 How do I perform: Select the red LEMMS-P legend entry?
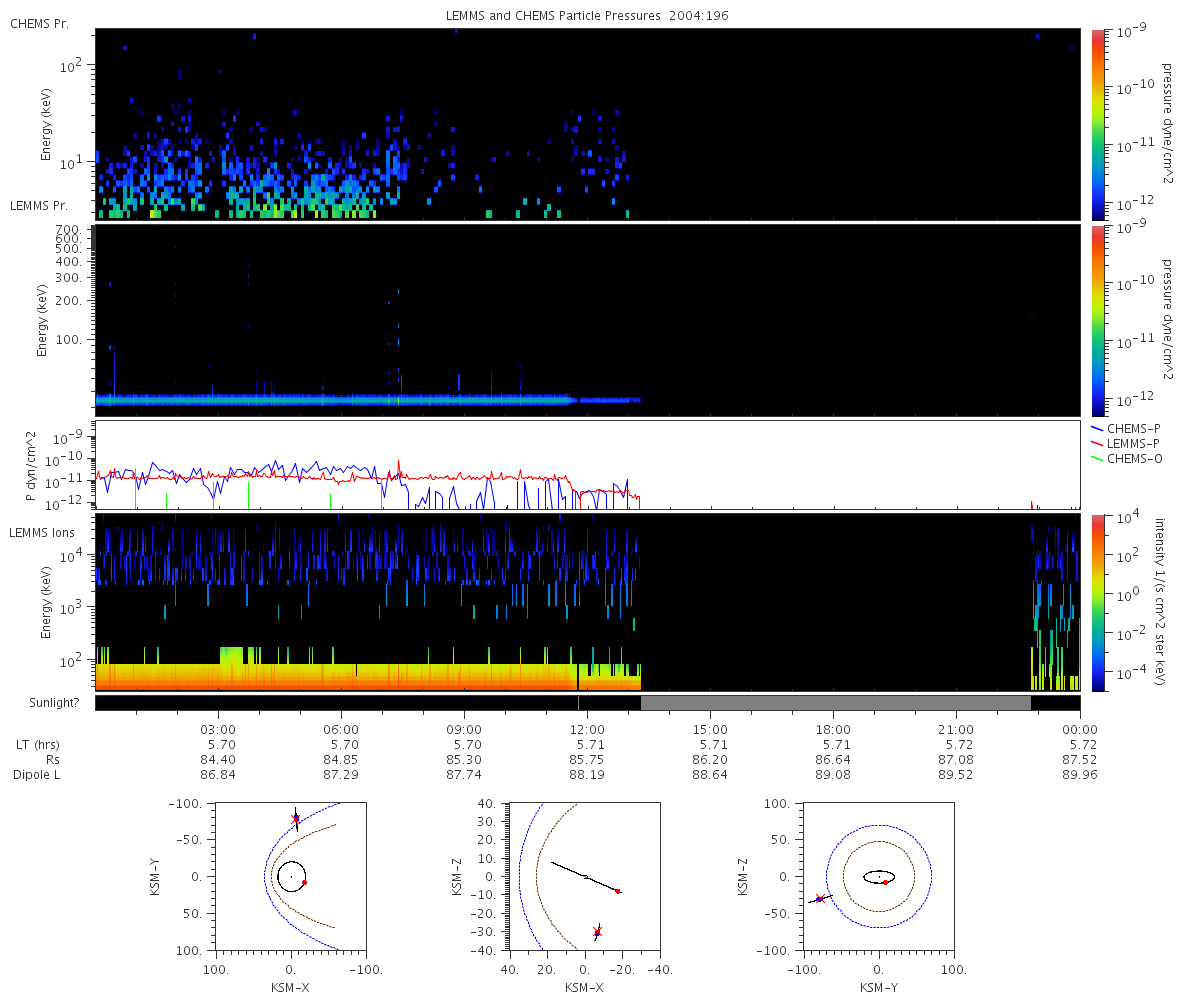point(1129,443)
